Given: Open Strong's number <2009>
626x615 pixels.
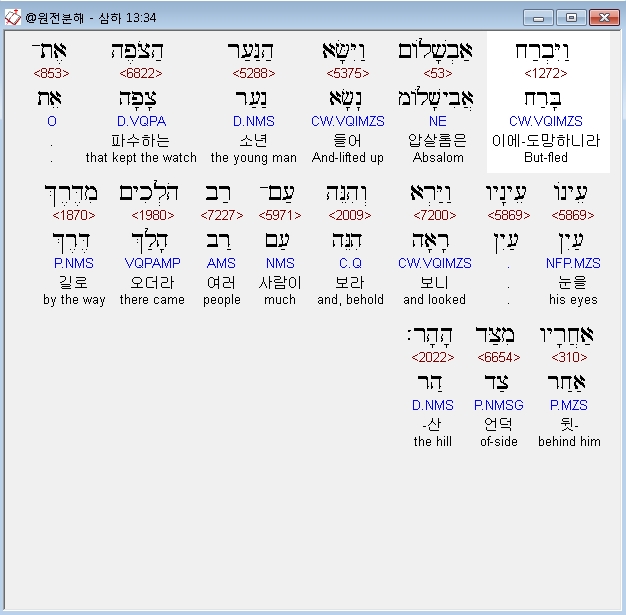Looking at the screenshot, I should [x=350, y=215].
